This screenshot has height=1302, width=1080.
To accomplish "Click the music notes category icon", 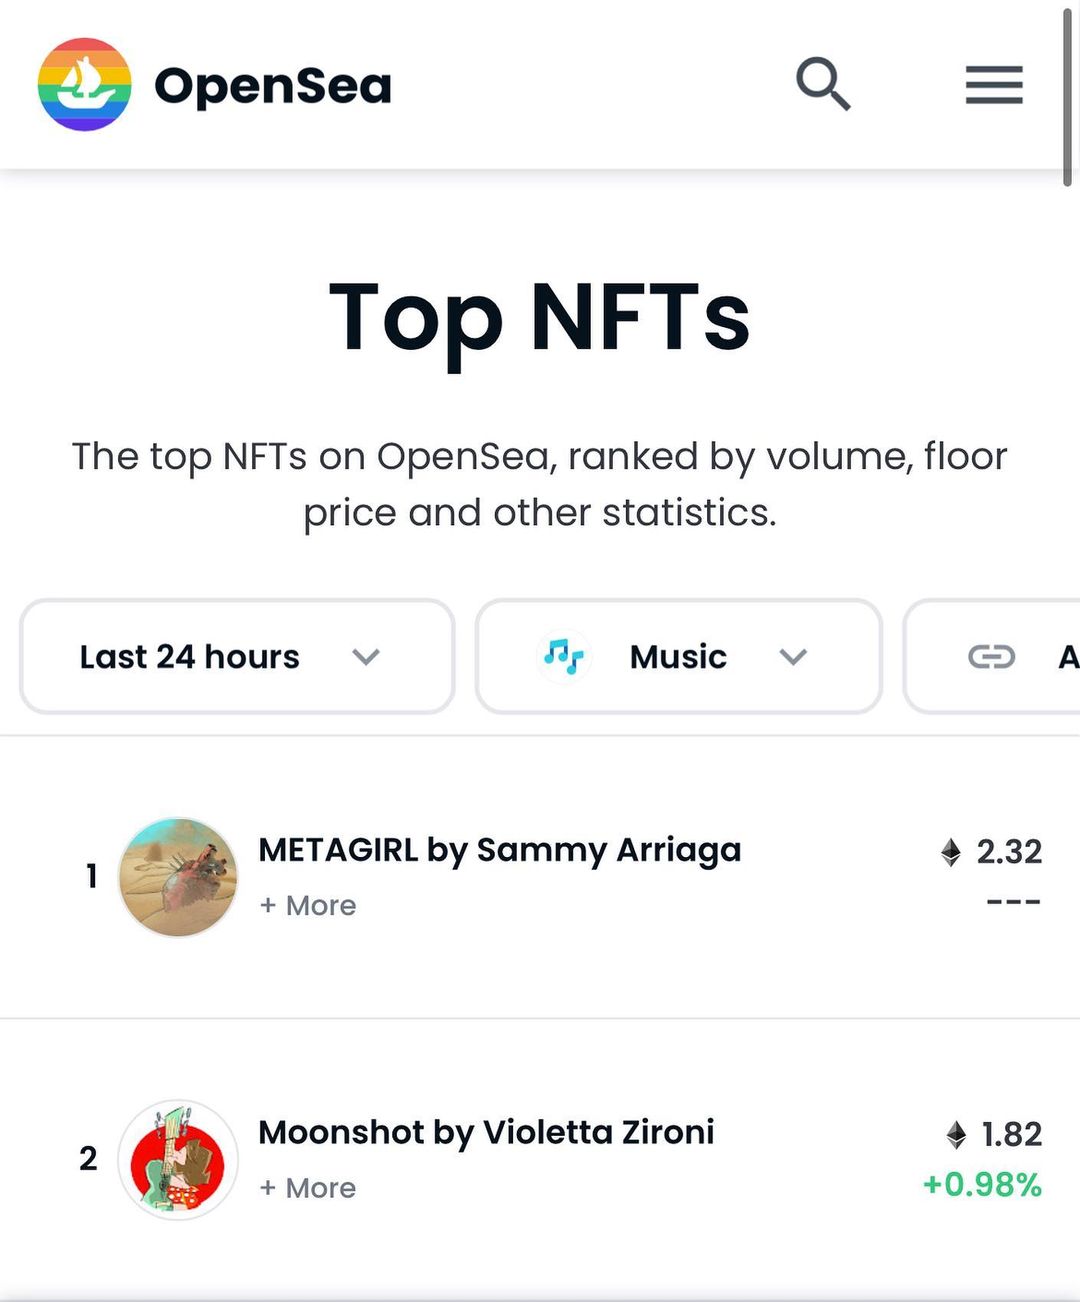I will tap(564, 657).
